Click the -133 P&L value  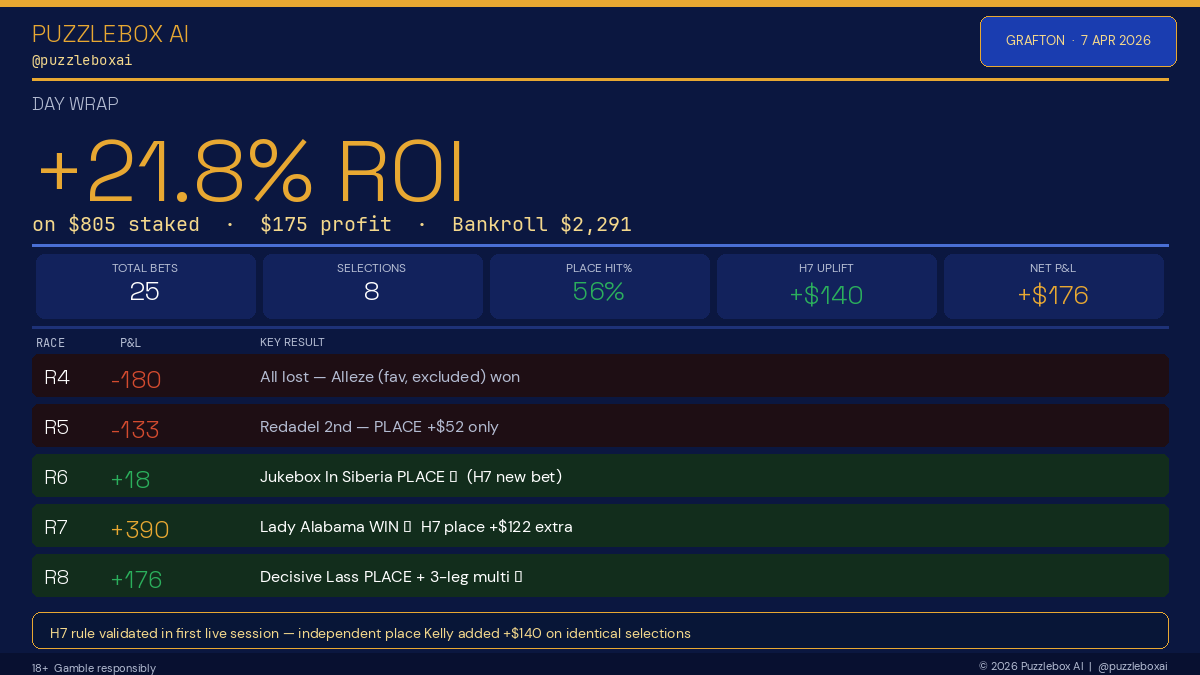click(x=135, y=429)
